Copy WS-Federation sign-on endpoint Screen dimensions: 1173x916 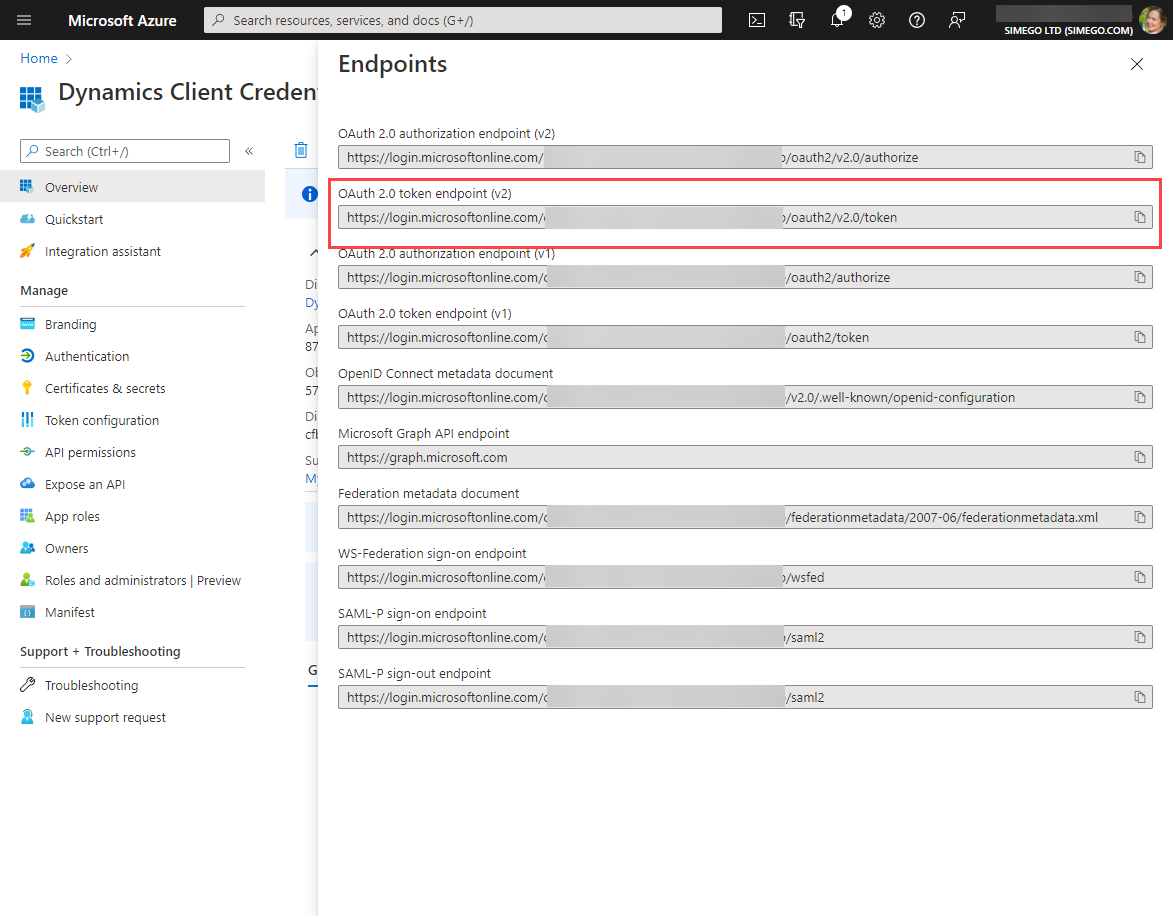pyautogui.click(x=1139, y=577)
